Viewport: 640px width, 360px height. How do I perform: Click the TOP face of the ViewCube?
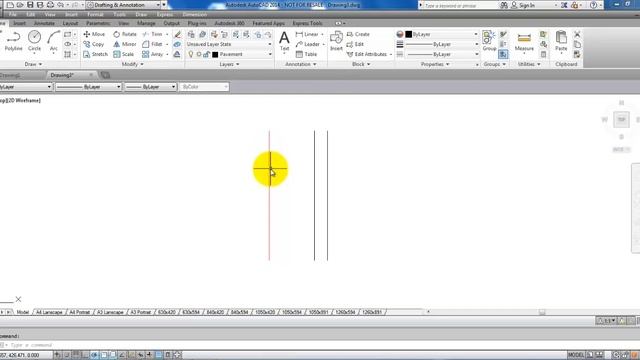pyautogui.click(x=621, y=120)
